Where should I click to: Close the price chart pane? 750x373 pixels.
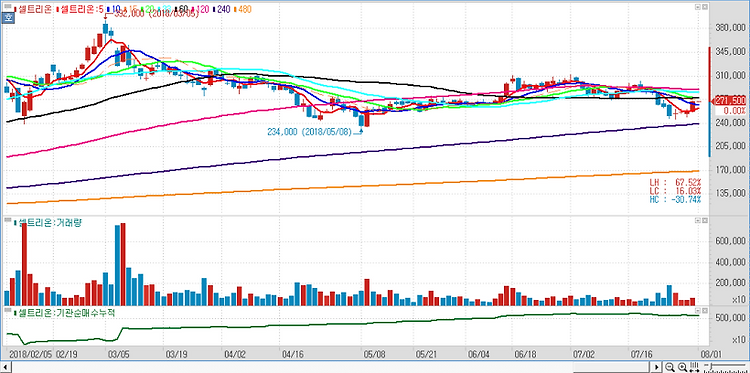(704, 8)
